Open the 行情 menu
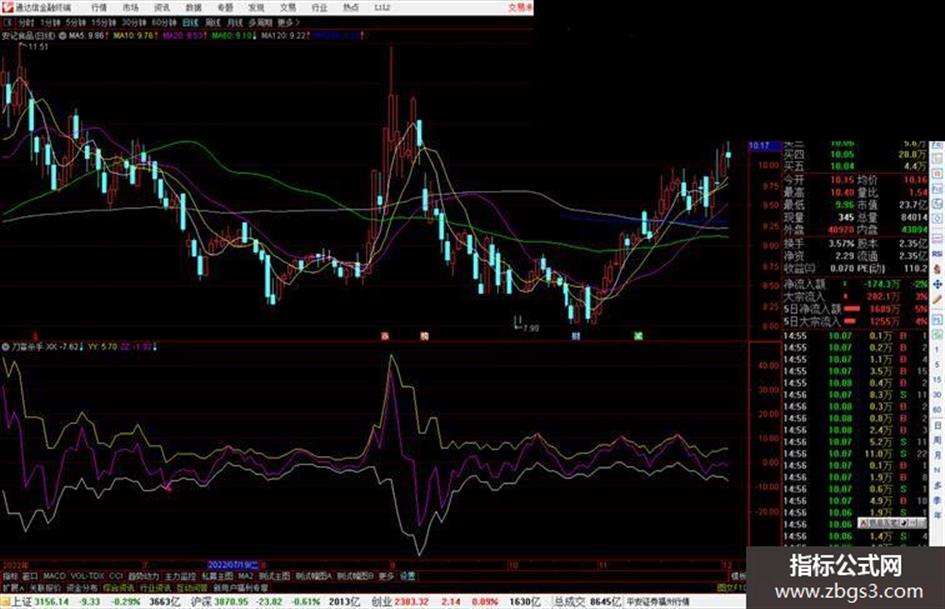Screen dimensions: 945x609 99,7
